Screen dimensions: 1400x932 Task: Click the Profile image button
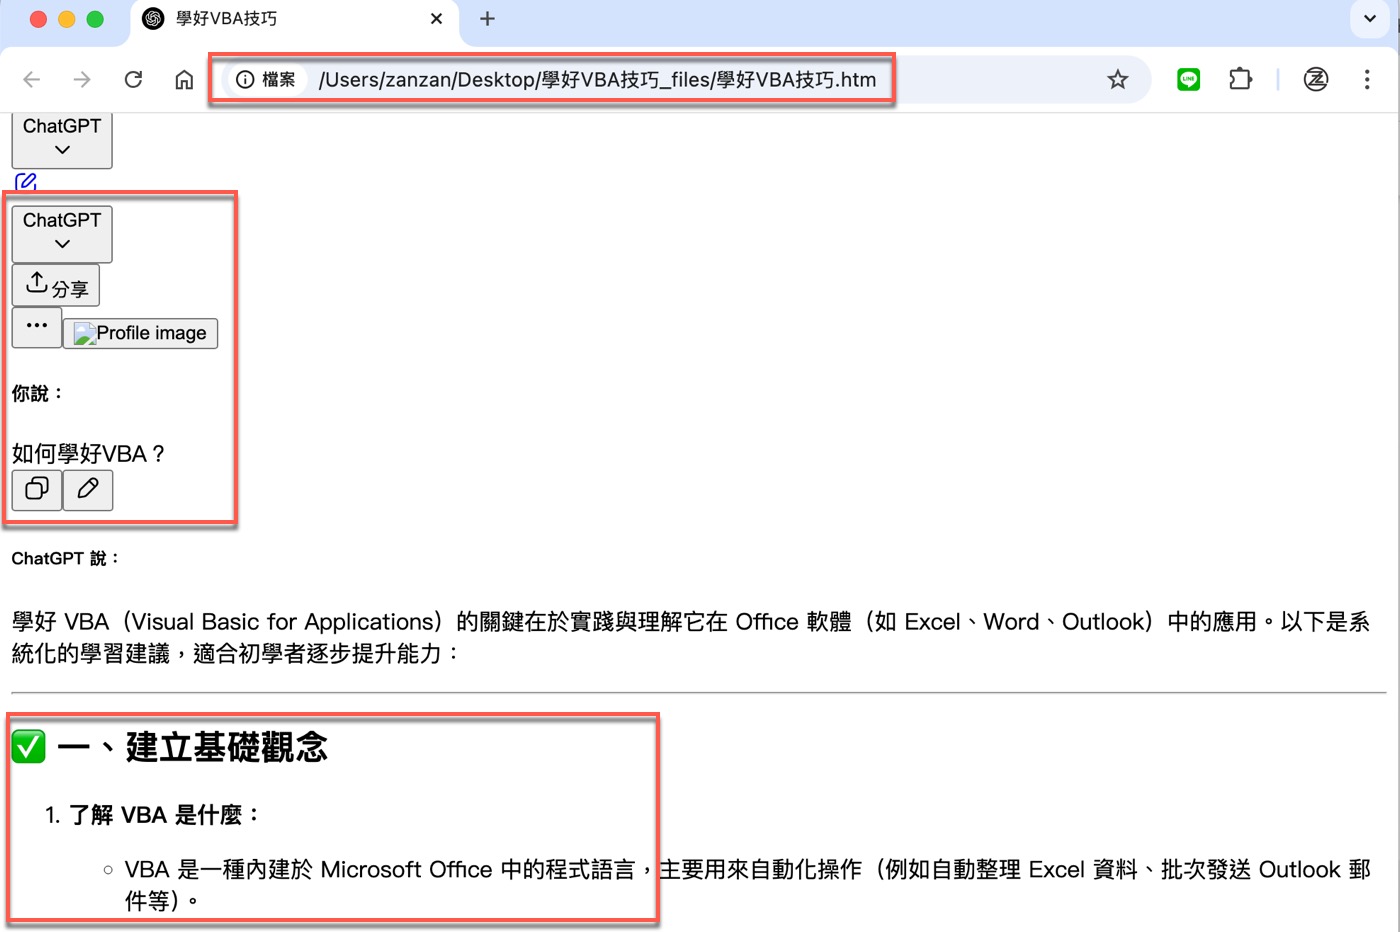pyautogui.click(x=140, y=333)
